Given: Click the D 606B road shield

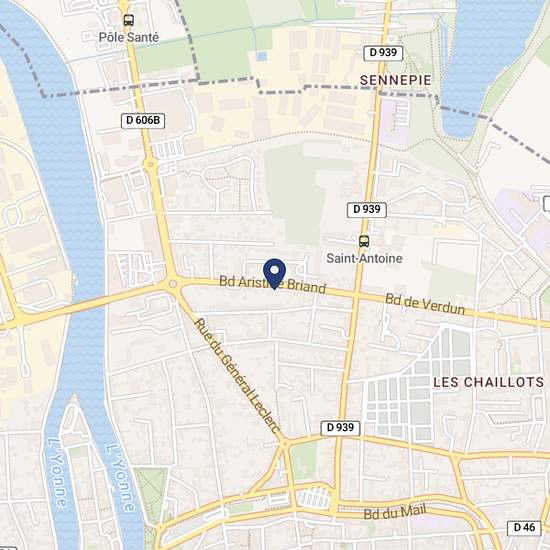Looking at the screenshot, I should click(143, 120).
